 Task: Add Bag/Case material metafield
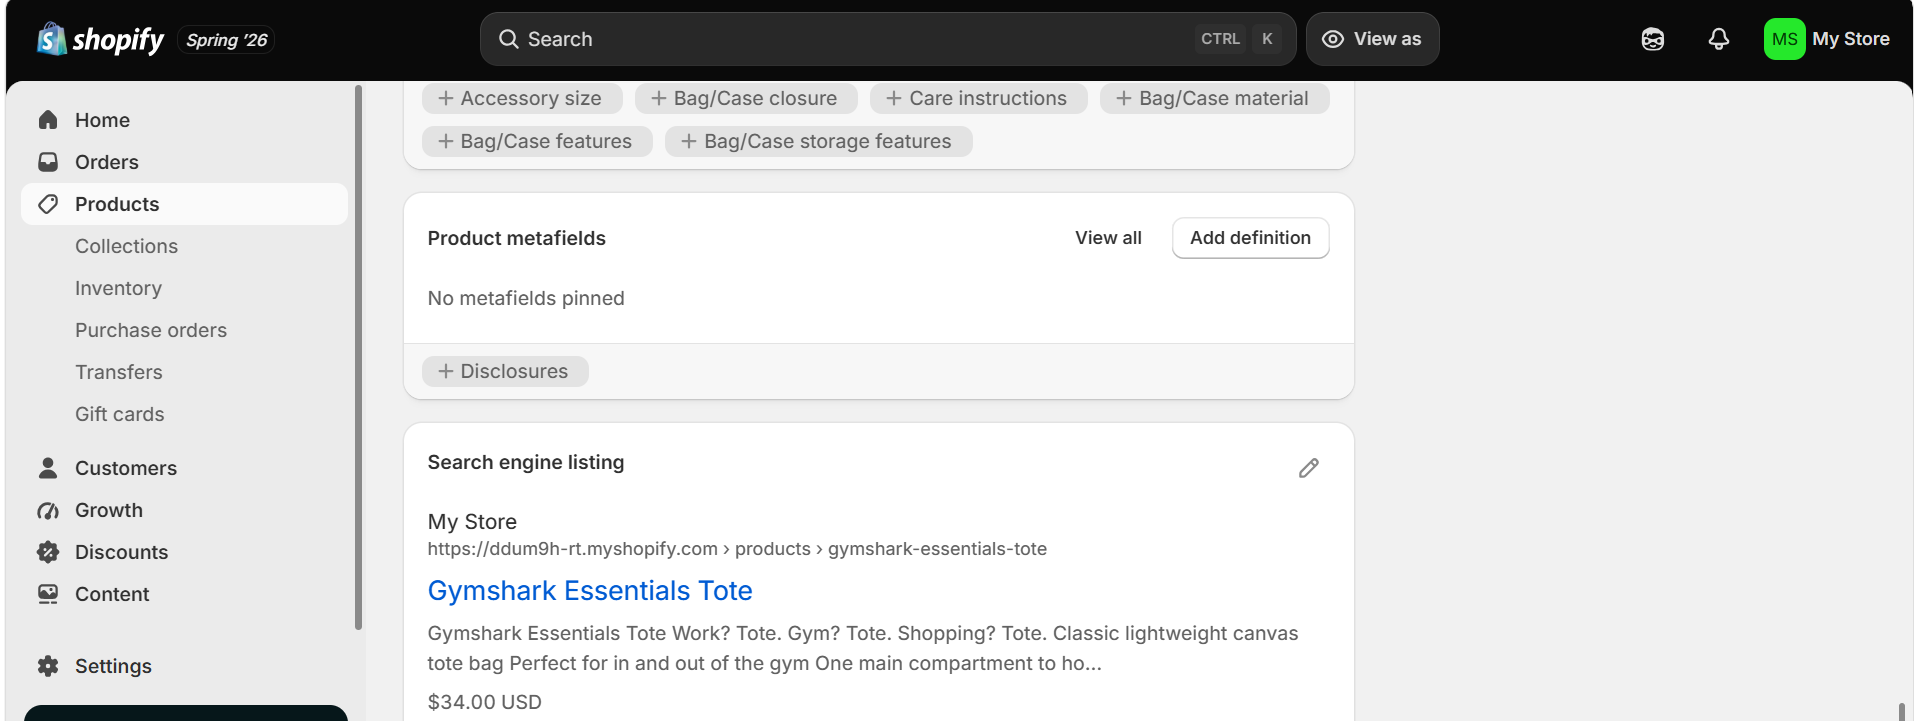tap(1214, 98)
